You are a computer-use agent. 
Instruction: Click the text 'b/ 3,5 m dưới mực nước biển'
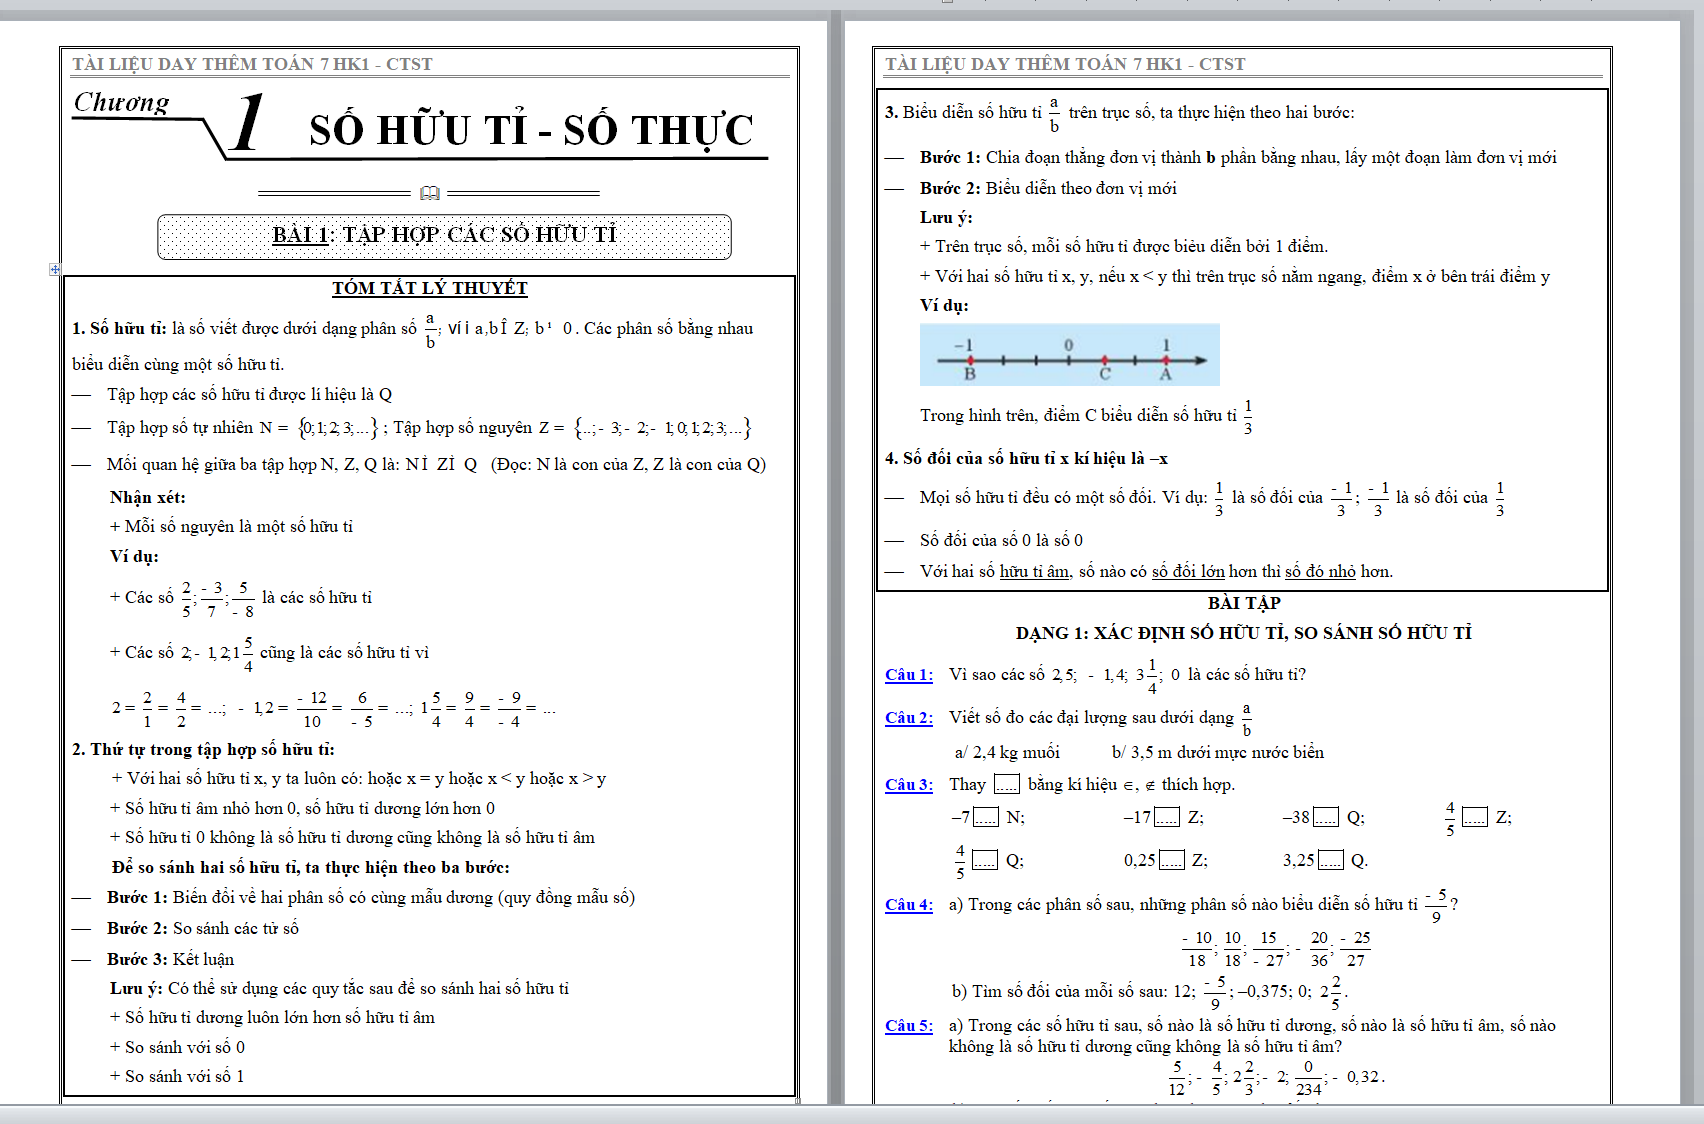click(x=1218, y=753)
